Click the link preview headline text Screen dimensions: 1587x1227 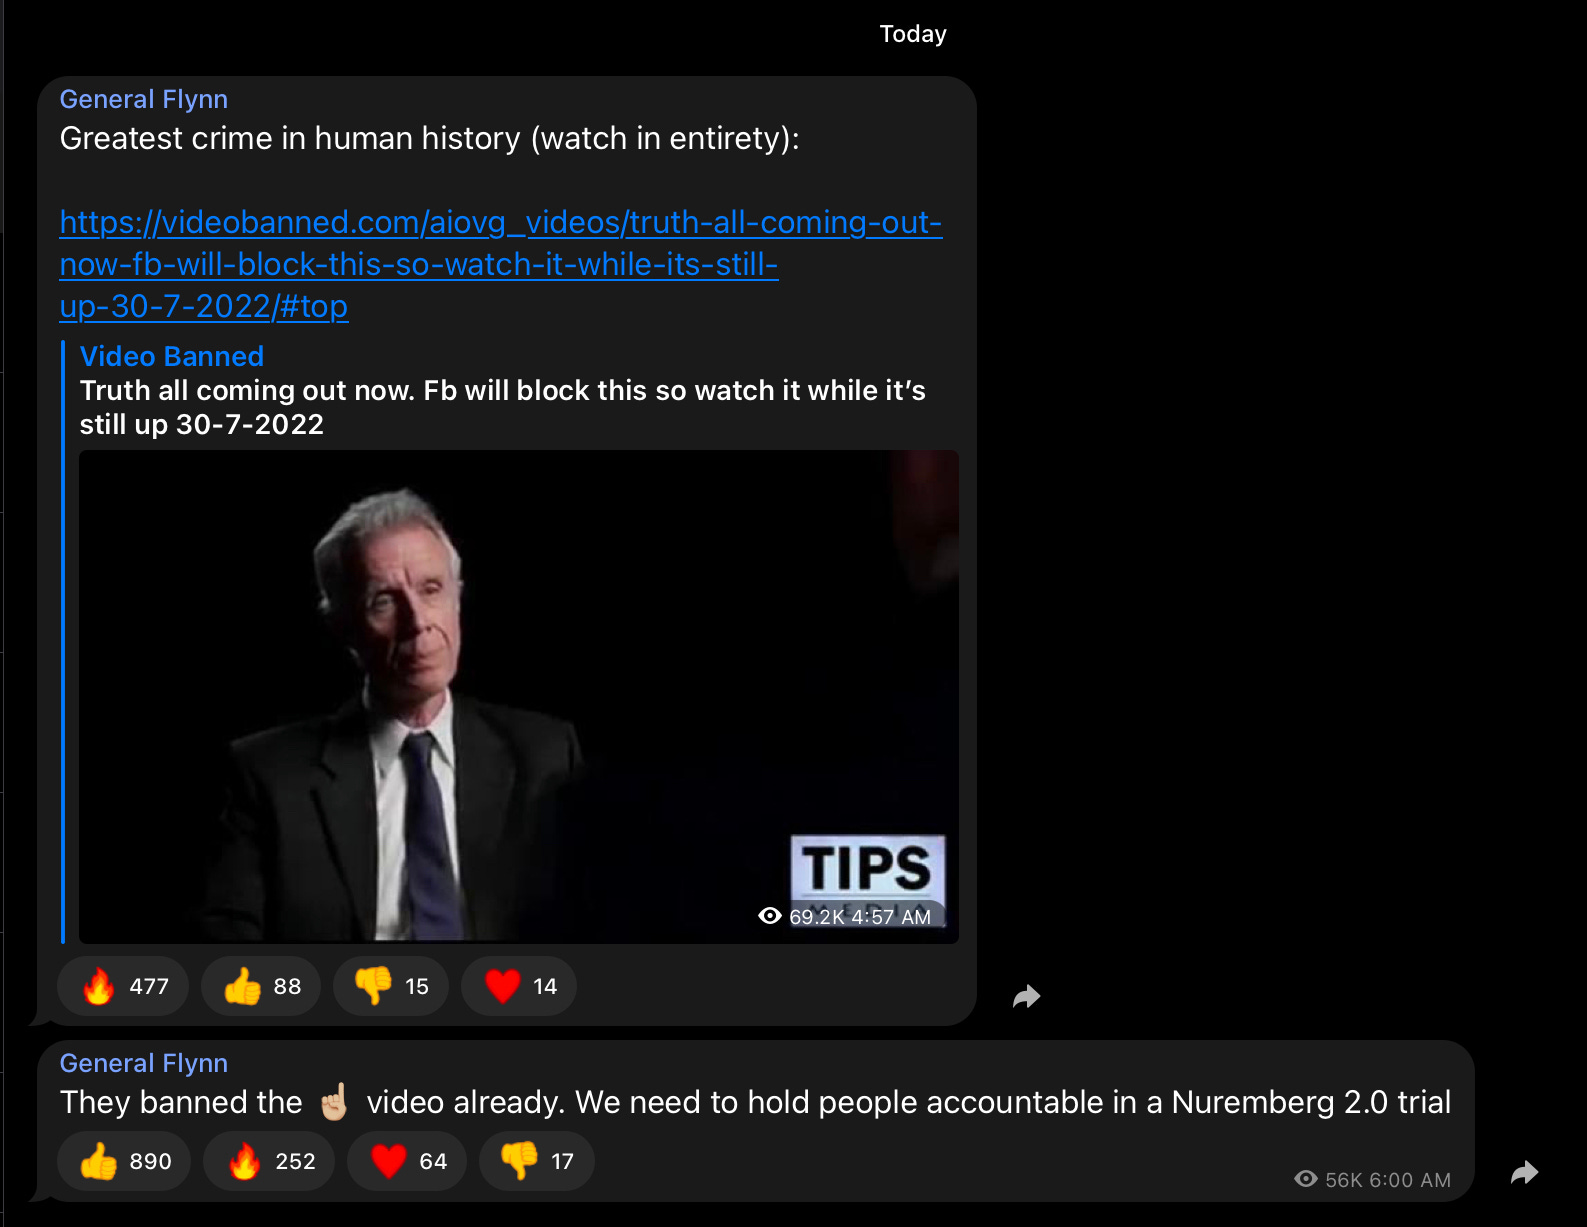[503, 407]
